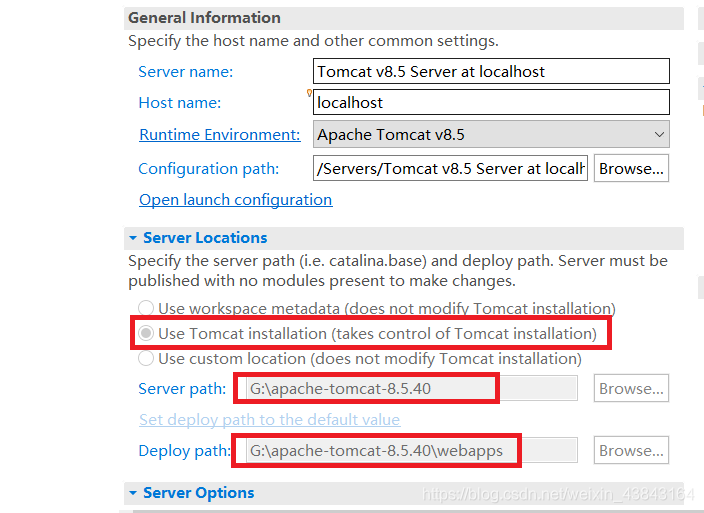Click the General Information section header
The height and width of the screenshot is (513, 704).
pos(404,18)
